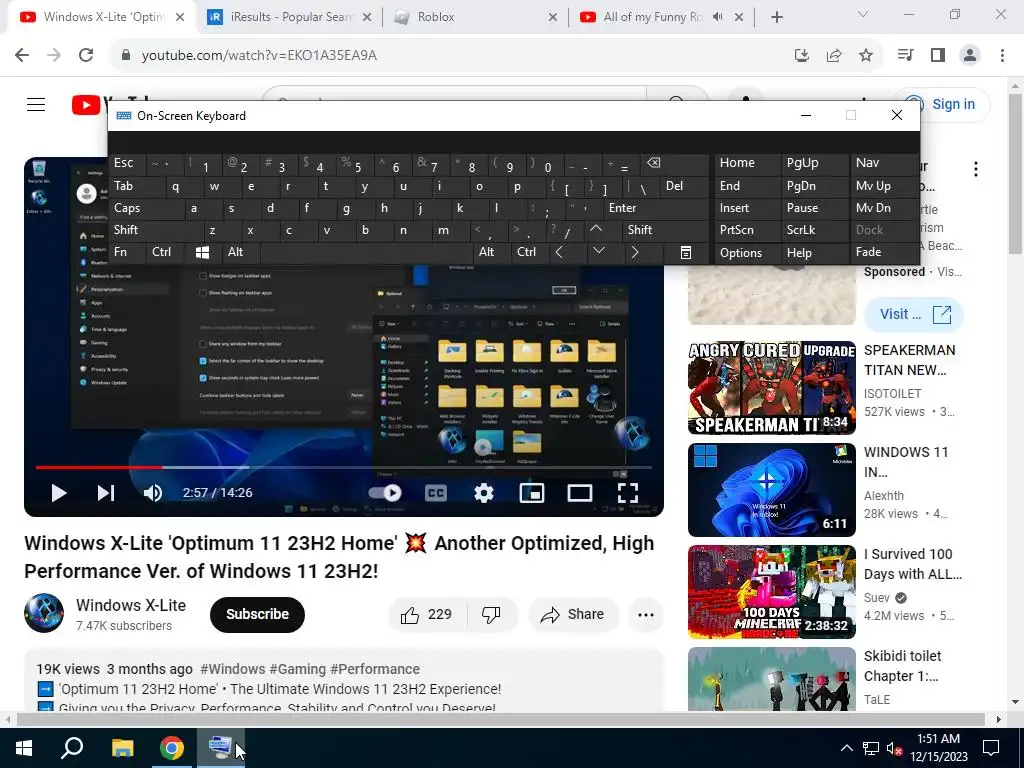Sign in to YouTube
This screenshot has height=768, width=1024.
(942, 104)
